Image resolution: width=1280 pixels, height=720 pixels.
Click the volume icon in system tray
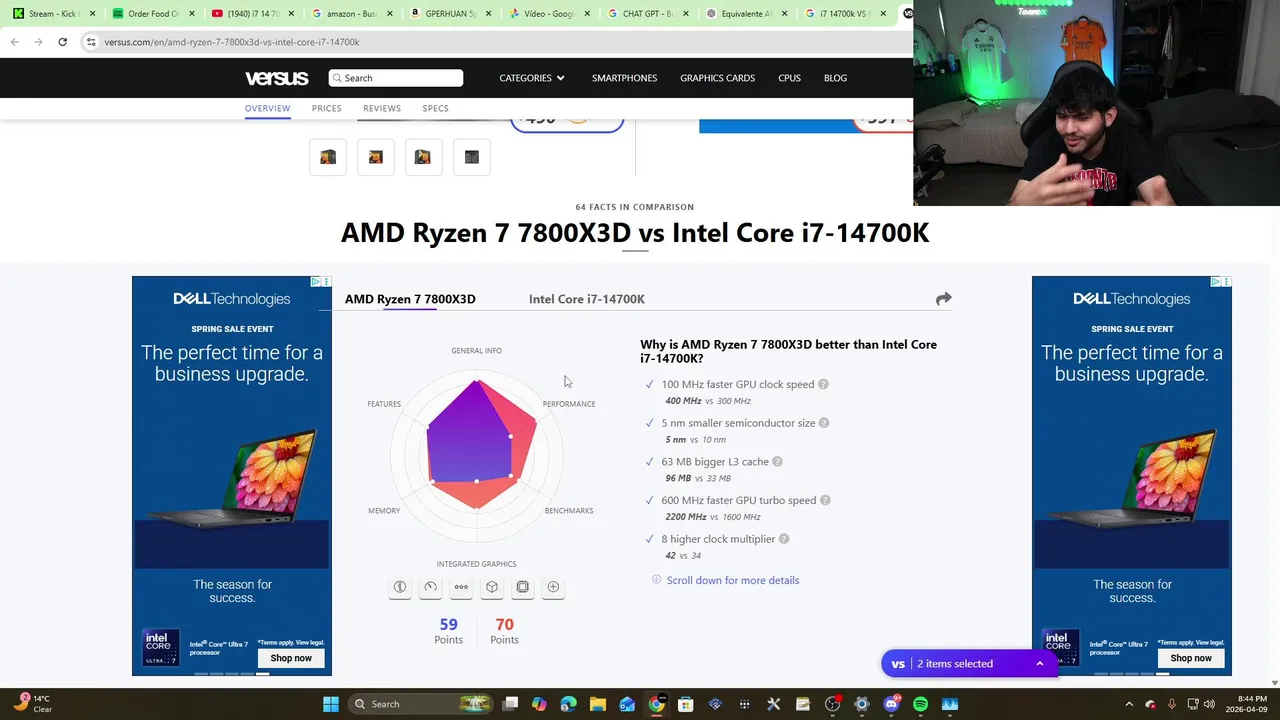pyautogui.click(x=1208, y=704)
